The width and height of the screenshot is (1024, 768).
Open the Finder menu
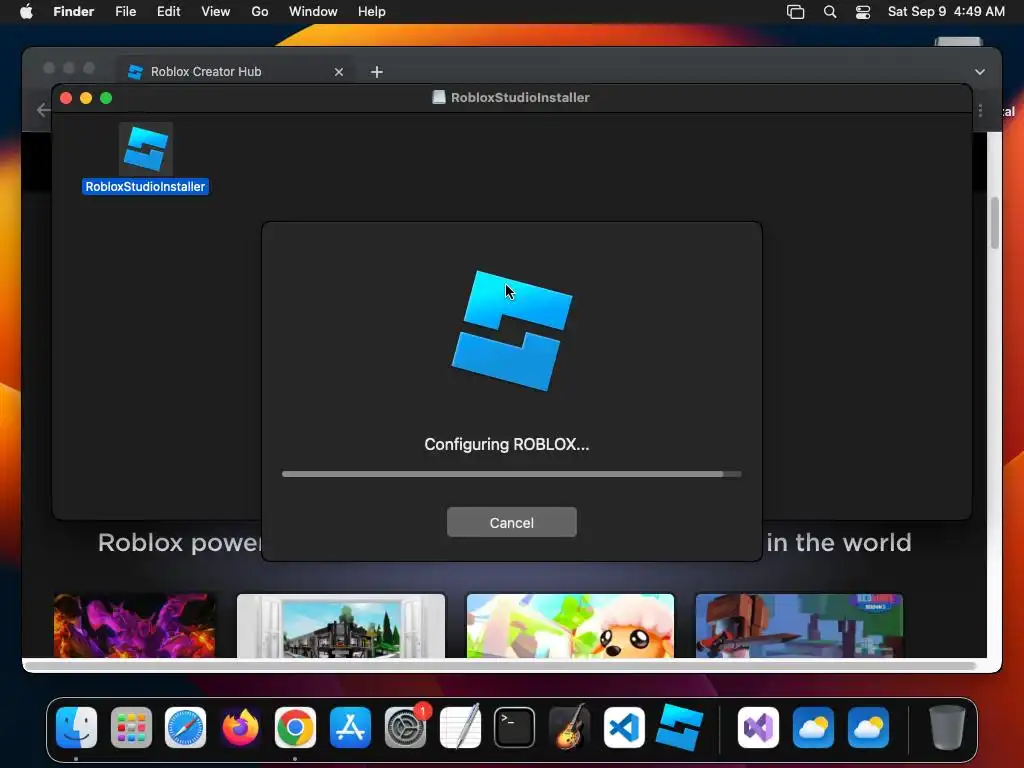tap(74, 12)
